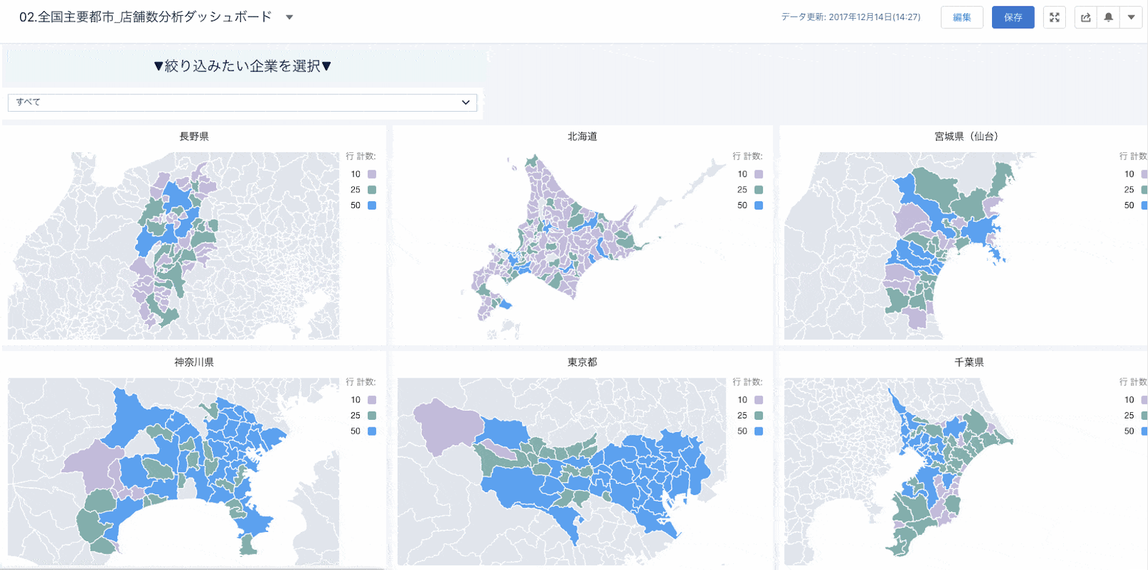Screen dimensions: 1148x570
Task: Click the 10 legend swatch in 東京都 chart
Action: point(758,400)
